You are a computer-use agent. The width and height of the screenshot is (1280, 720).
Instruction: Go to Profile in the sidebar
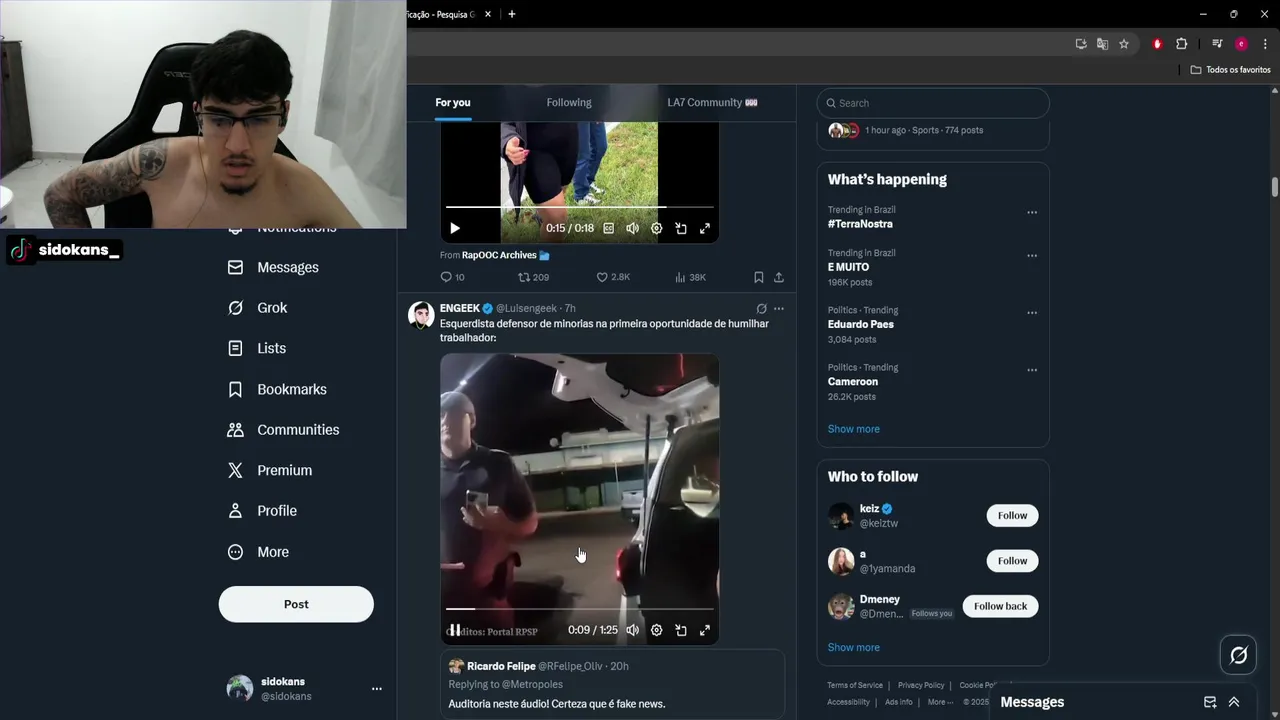pyautogui.click(x=263, y=511)
